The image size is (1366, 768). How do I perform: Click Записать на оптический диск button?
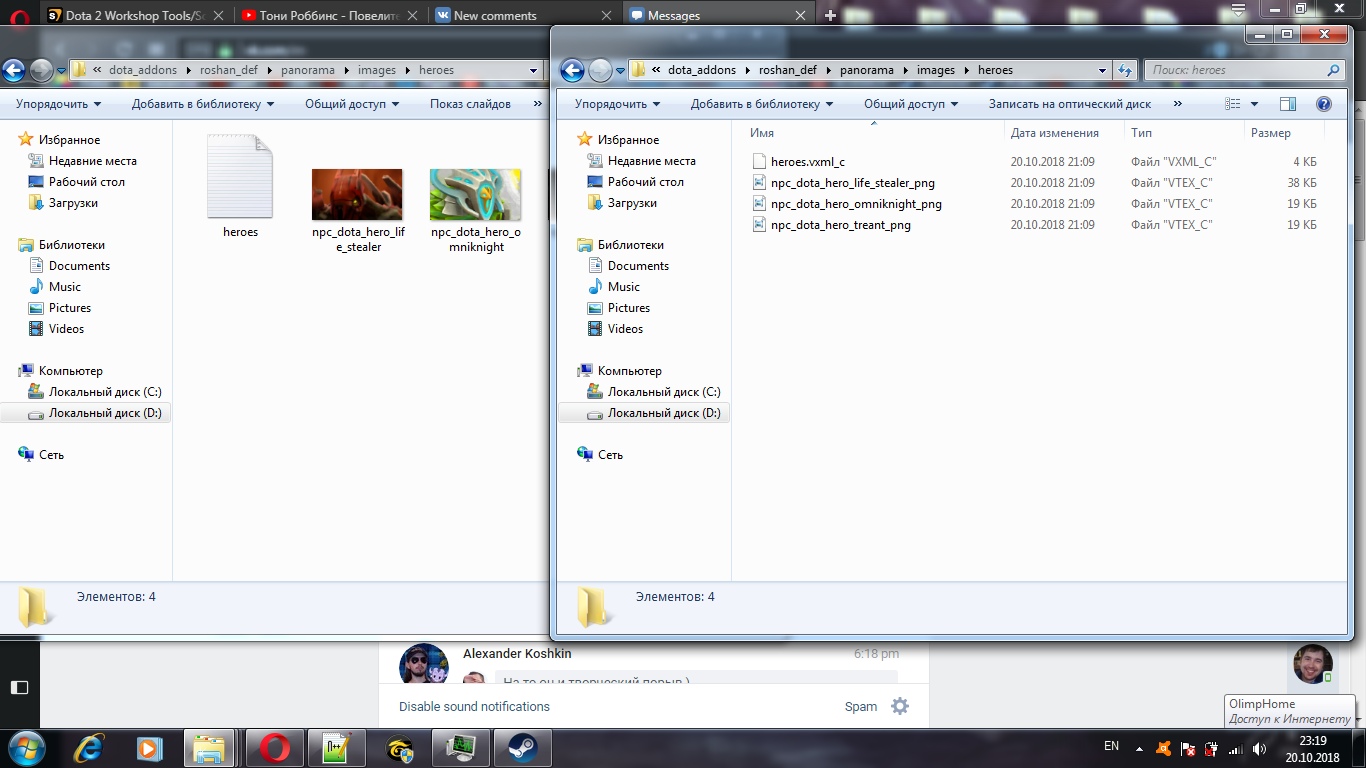pyautogui.click(x=1070, y=104)
